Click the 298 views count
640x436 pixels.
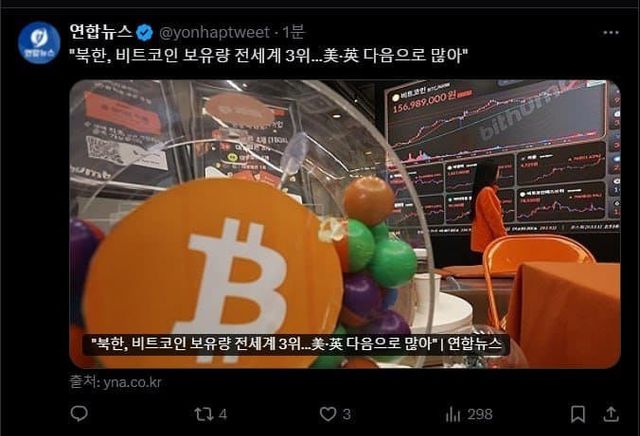tap(480, 415)
